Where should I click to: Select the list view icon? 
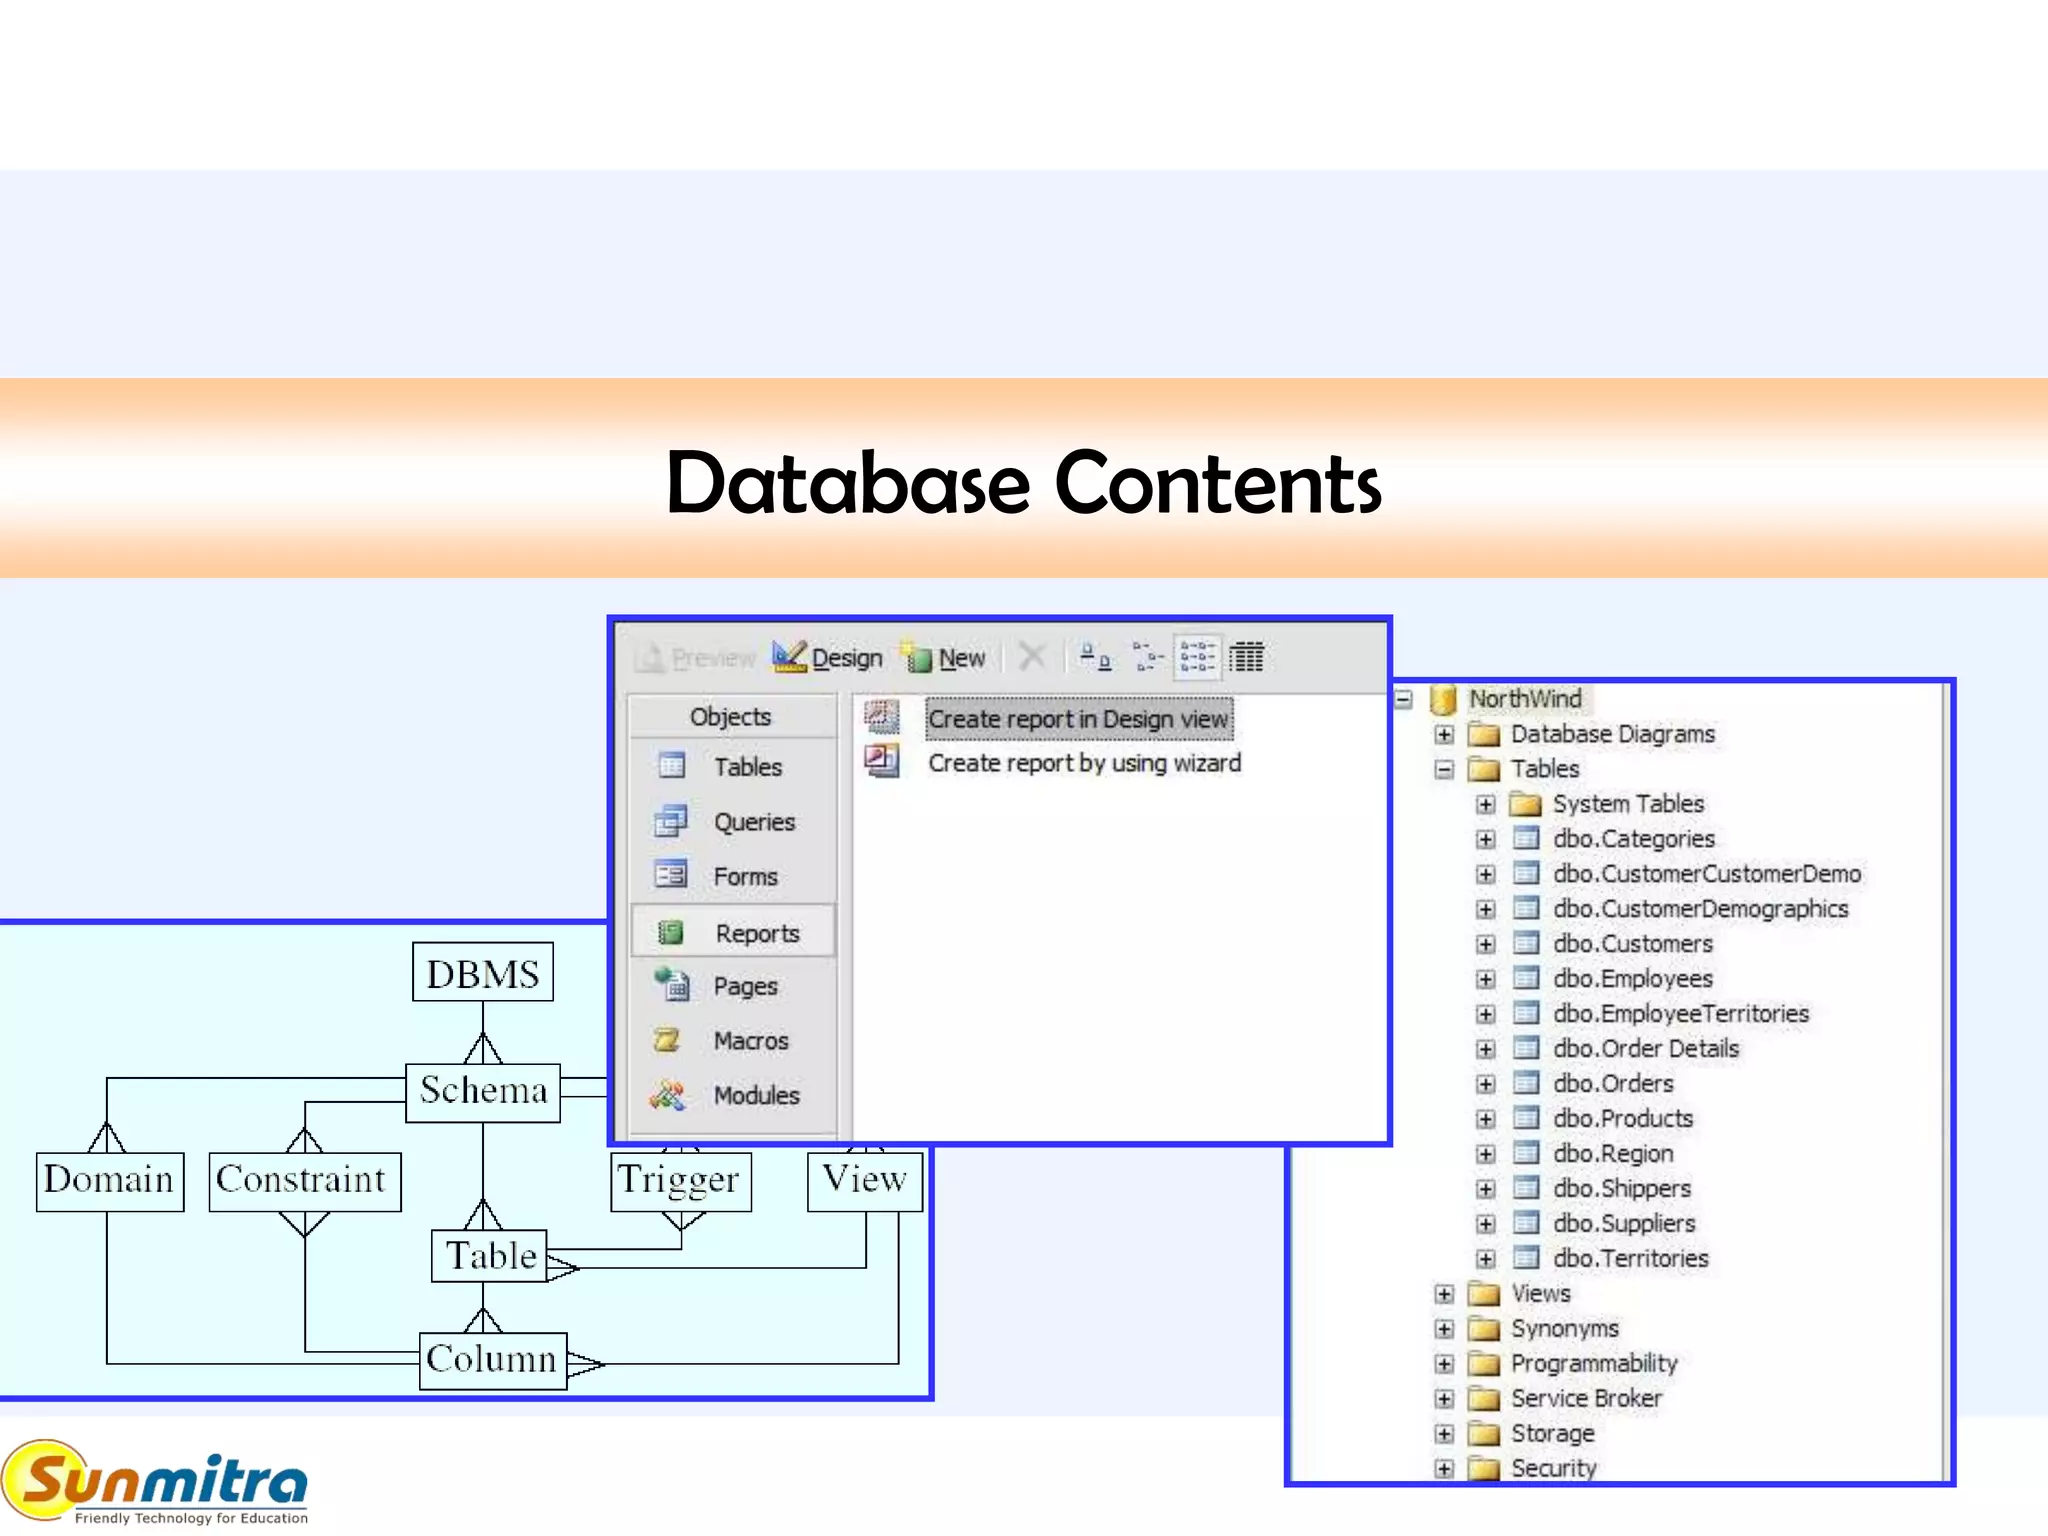click(1197, 657)
